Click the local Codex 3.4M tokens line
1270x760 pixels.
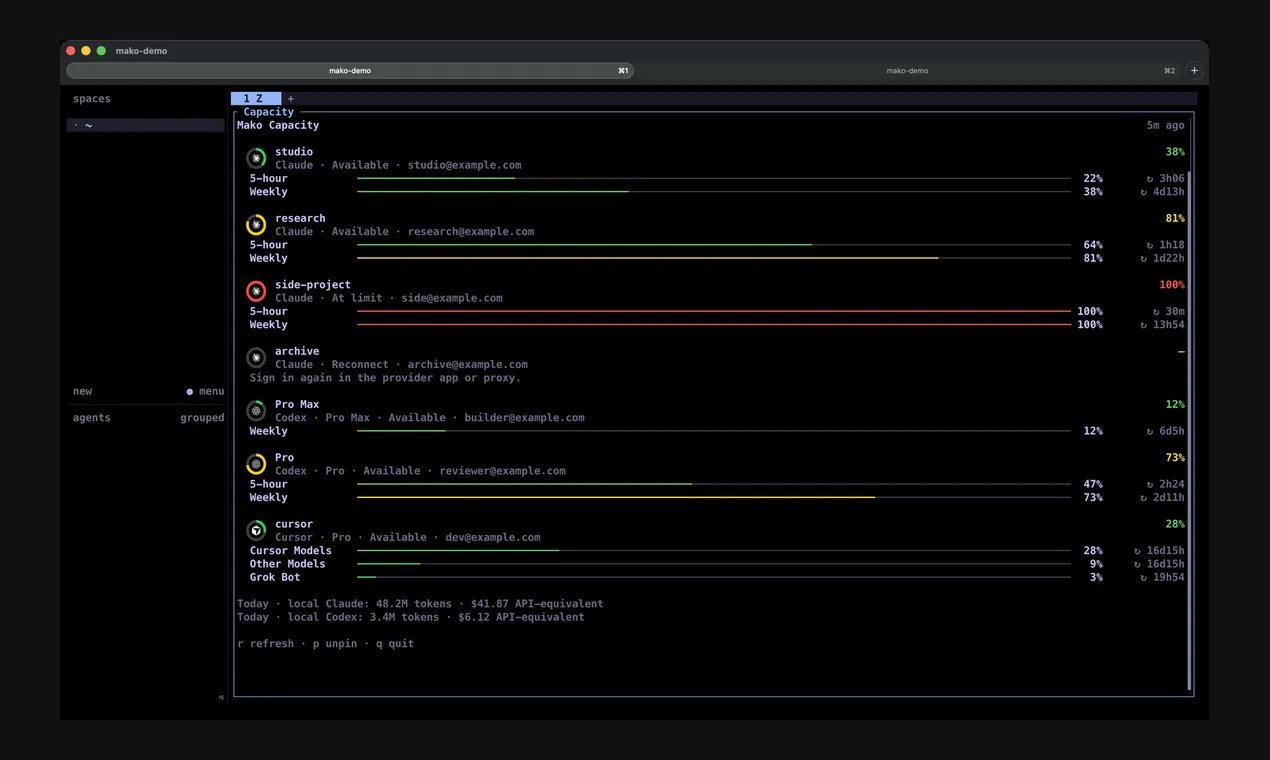(411, 617)
